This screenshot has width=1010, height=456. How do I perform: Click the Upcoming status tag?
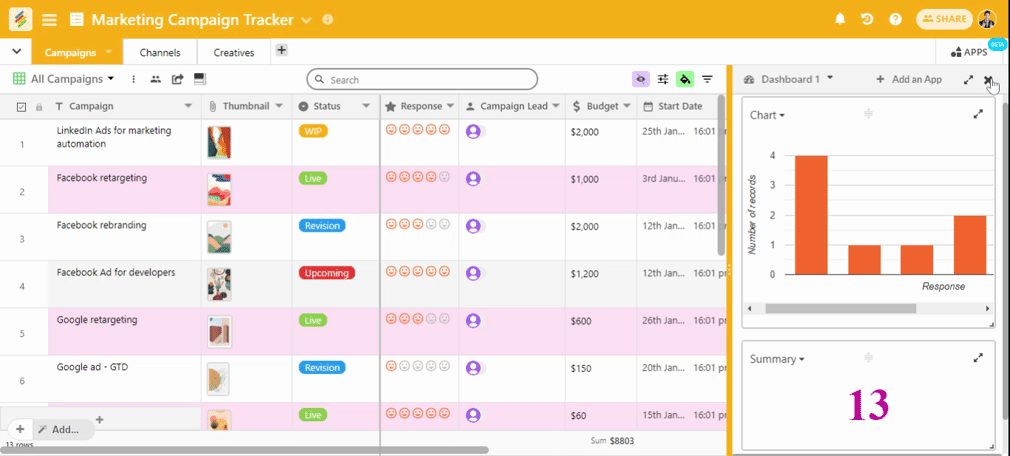(327, 273)
